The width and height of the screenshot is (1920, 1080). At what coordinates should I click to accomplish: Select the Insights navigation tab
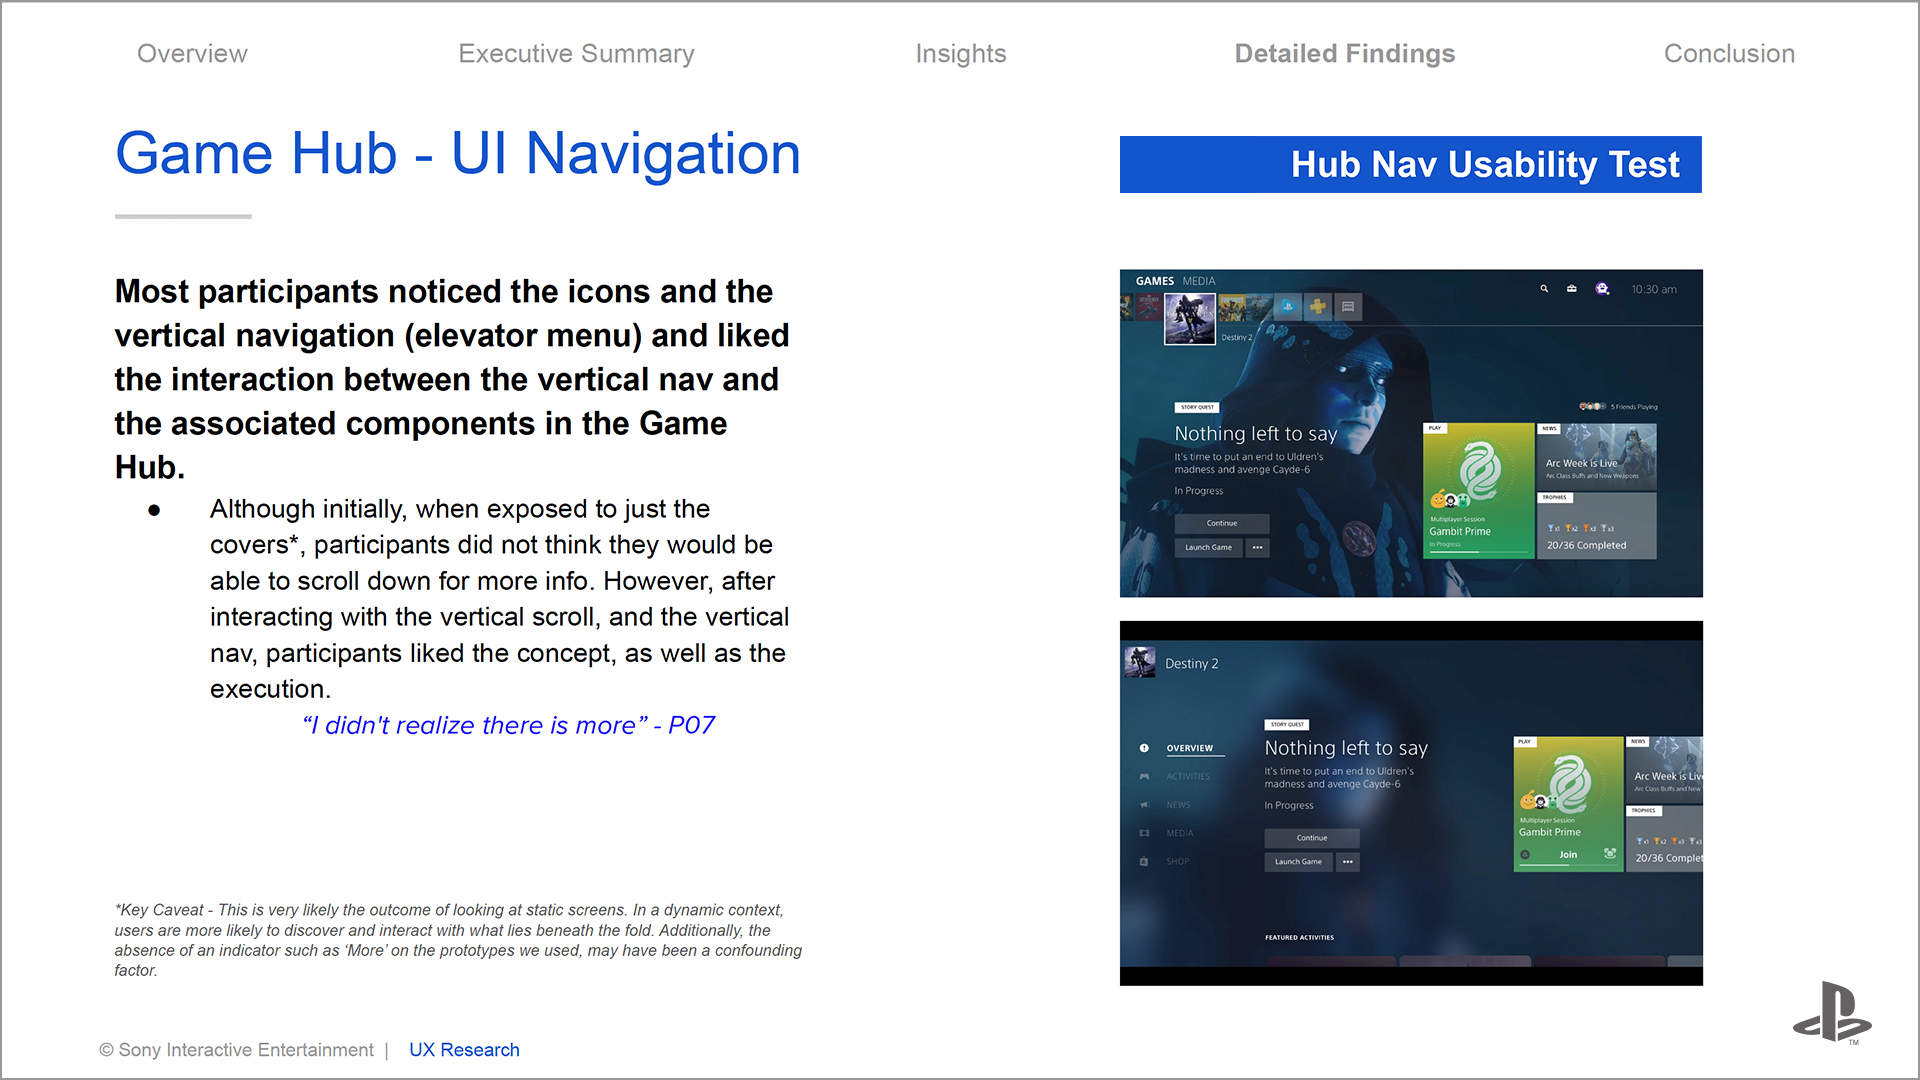coord(960,54)
